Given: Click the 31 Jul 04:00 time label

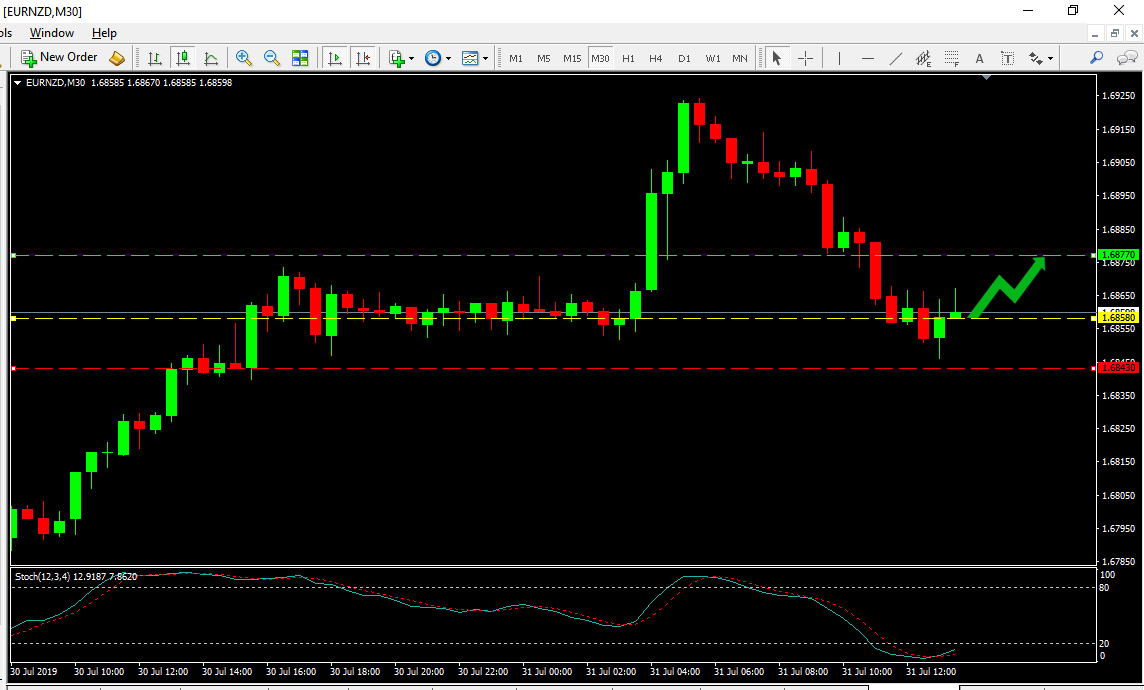Looking at the screenshot, I should tap(674, 672).
